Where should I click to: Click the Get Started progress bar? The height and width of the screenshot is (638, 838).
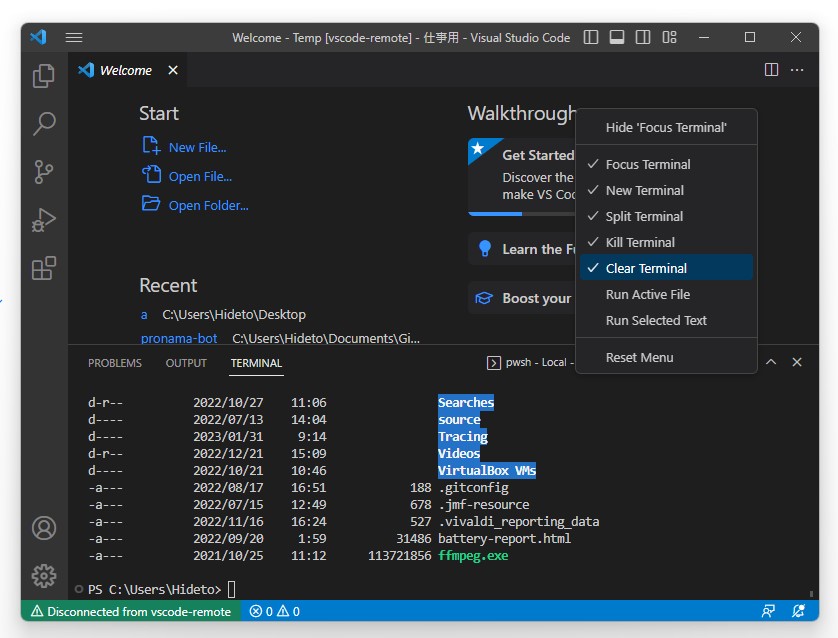click(x=522, y=214)
